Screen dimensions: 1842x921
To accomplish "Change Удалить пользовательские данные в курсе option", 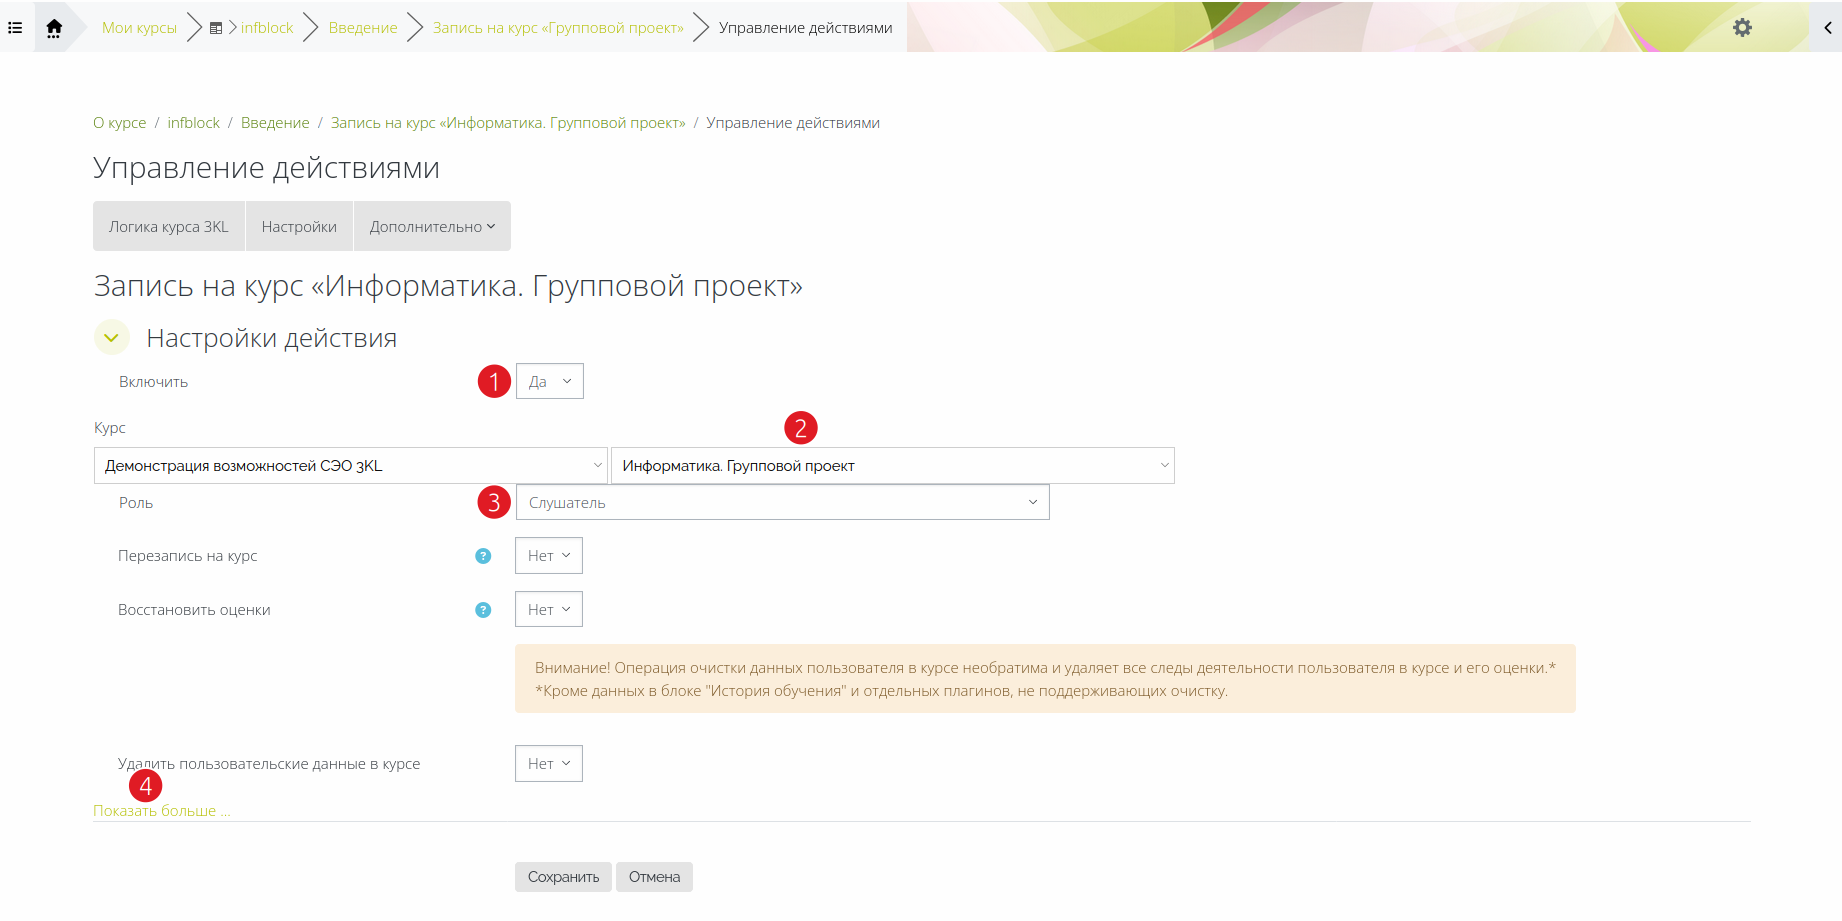I will click(548, 764).
